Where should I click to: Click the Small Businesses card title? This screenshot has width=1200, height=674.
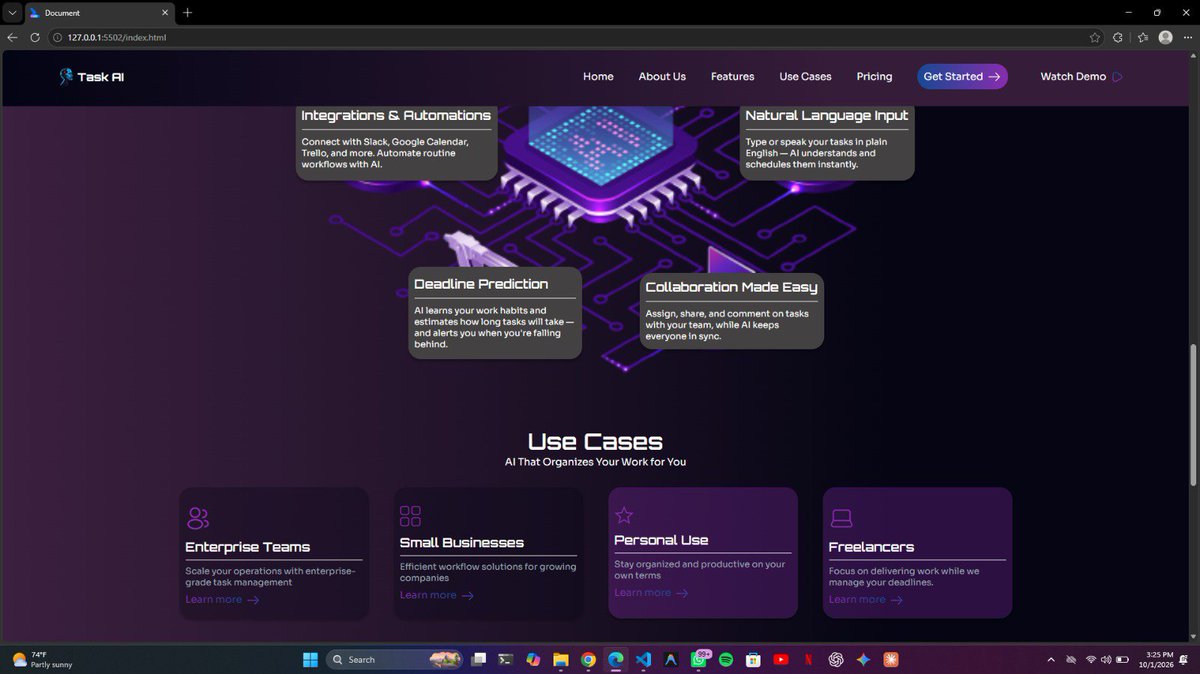tap(462, 543)
